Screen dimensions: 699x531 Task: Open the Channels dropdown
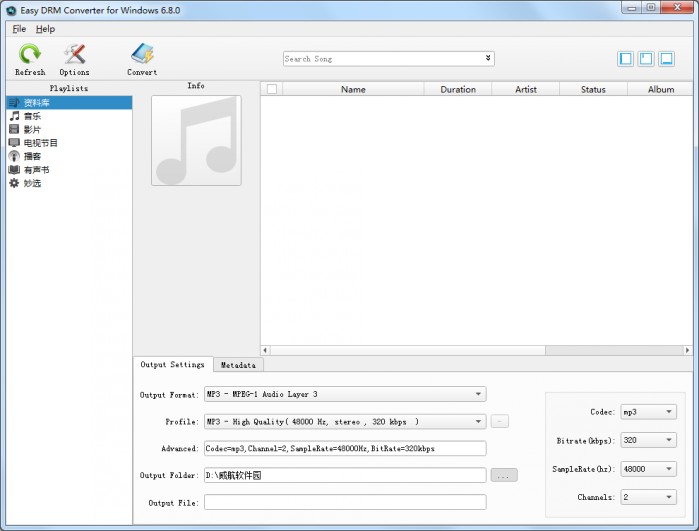(649, 497)
